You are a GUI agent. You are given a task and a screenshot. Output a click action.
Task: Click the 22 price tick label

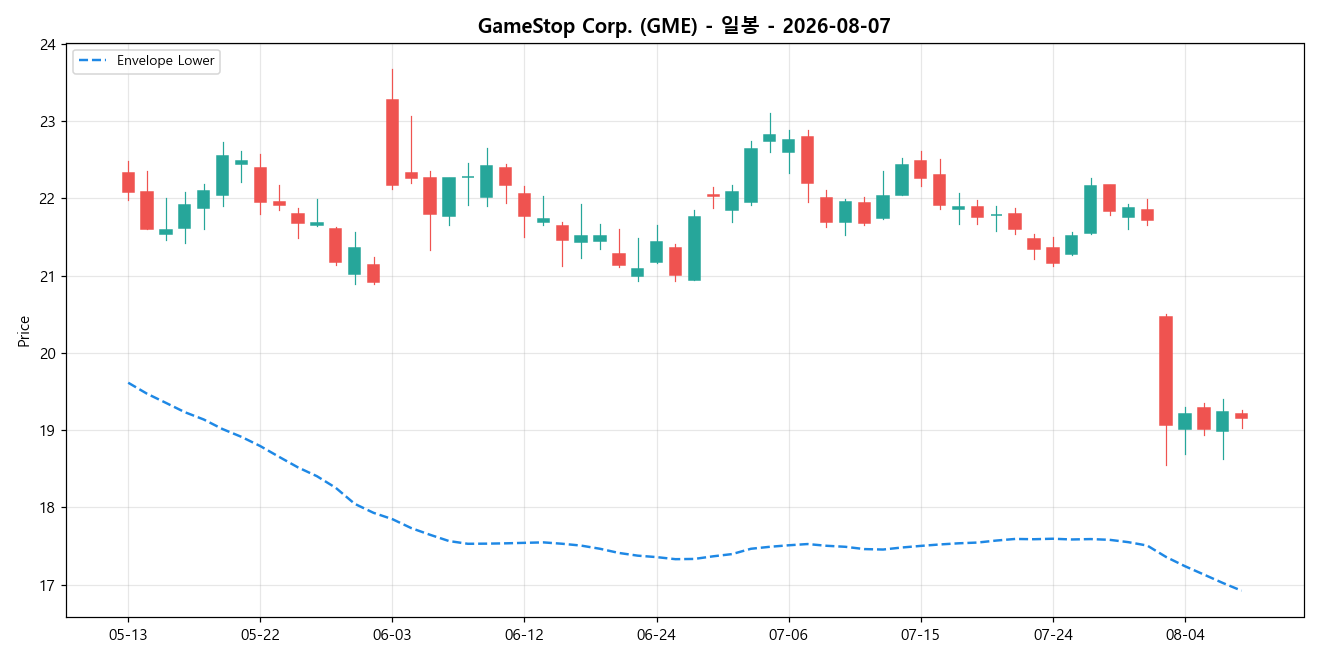pos(48,199)
